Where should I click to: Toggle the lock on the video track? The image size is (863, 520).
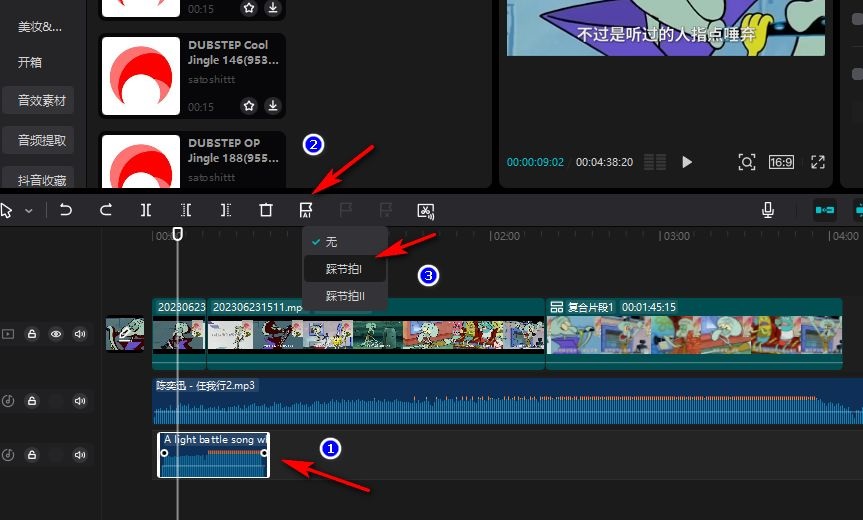(x=32, y=334)
